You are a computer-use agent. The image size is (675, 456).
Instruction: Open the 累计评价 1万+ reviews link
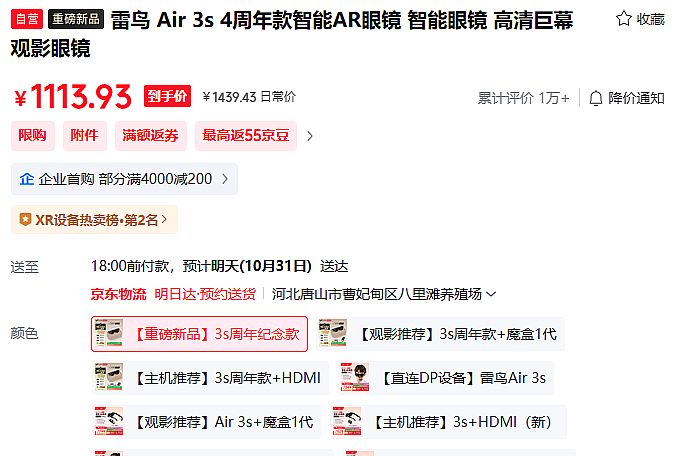(x=523, y=98)
